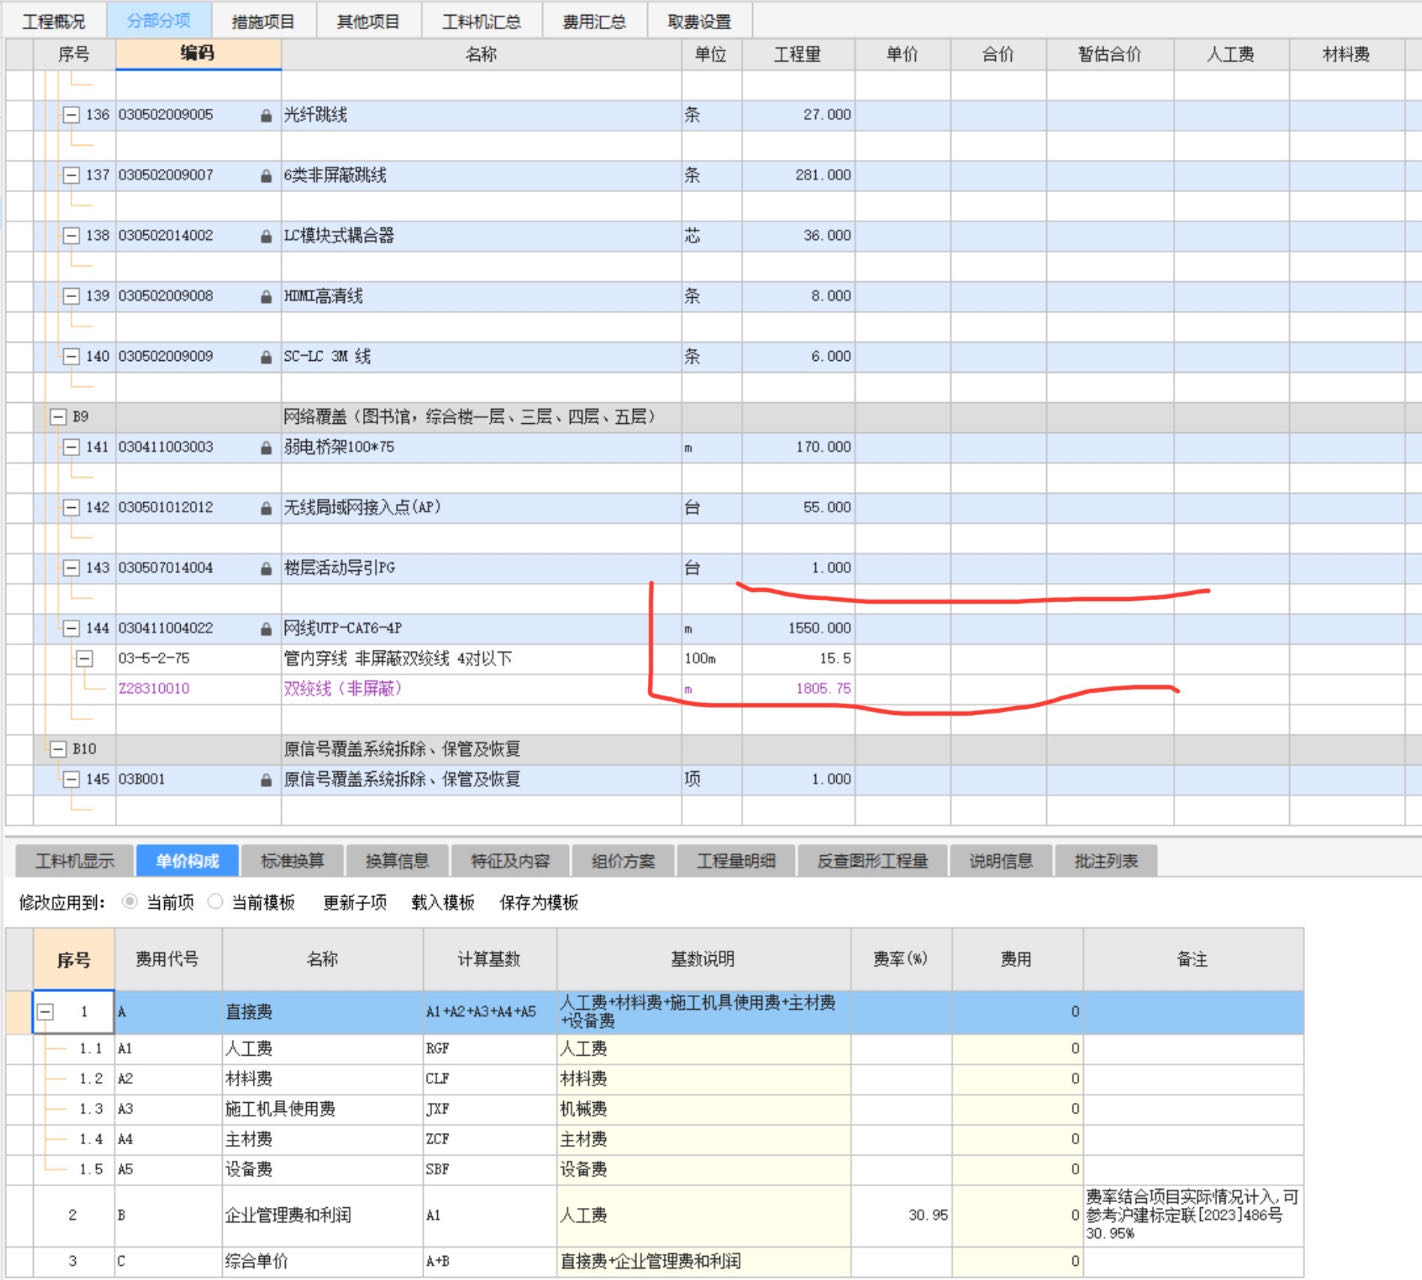Open the 换算信息 tab
This screenshot has height=1280, width=1422.
(x=397, y=861)
